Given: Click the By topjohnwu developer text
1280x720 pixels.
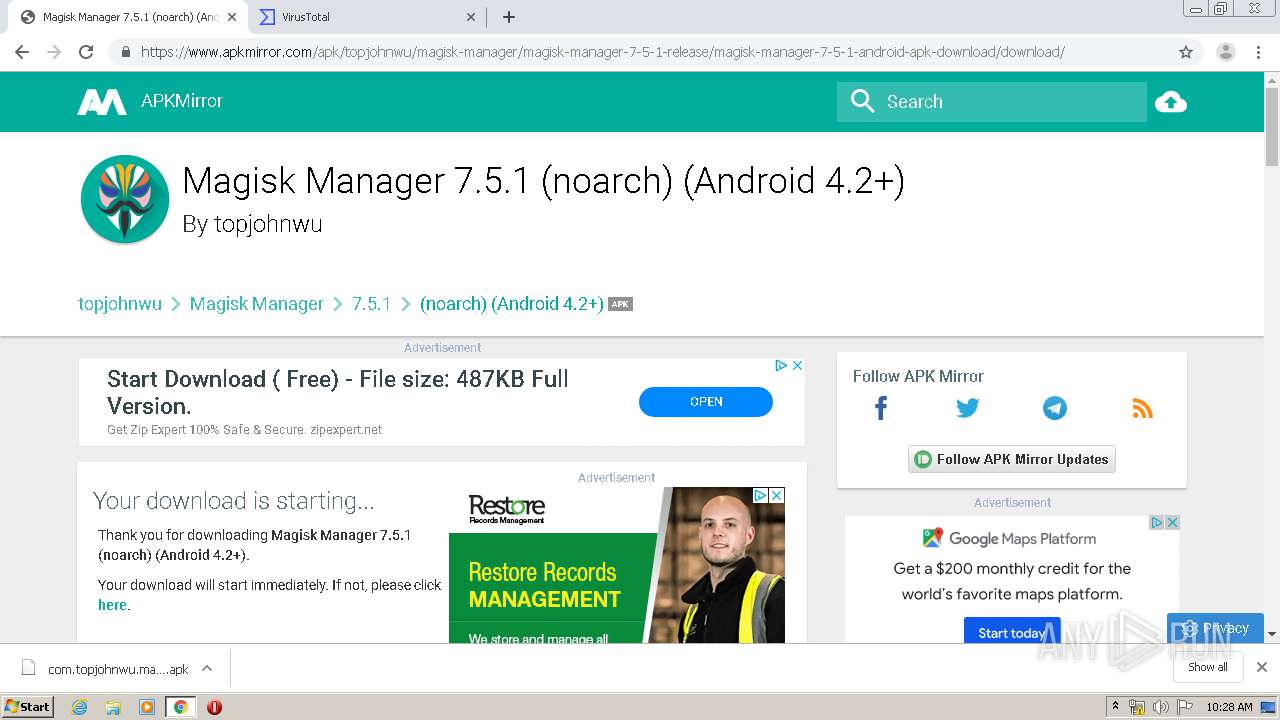Looking at the screenshot, I should click(x=253, y=224).
